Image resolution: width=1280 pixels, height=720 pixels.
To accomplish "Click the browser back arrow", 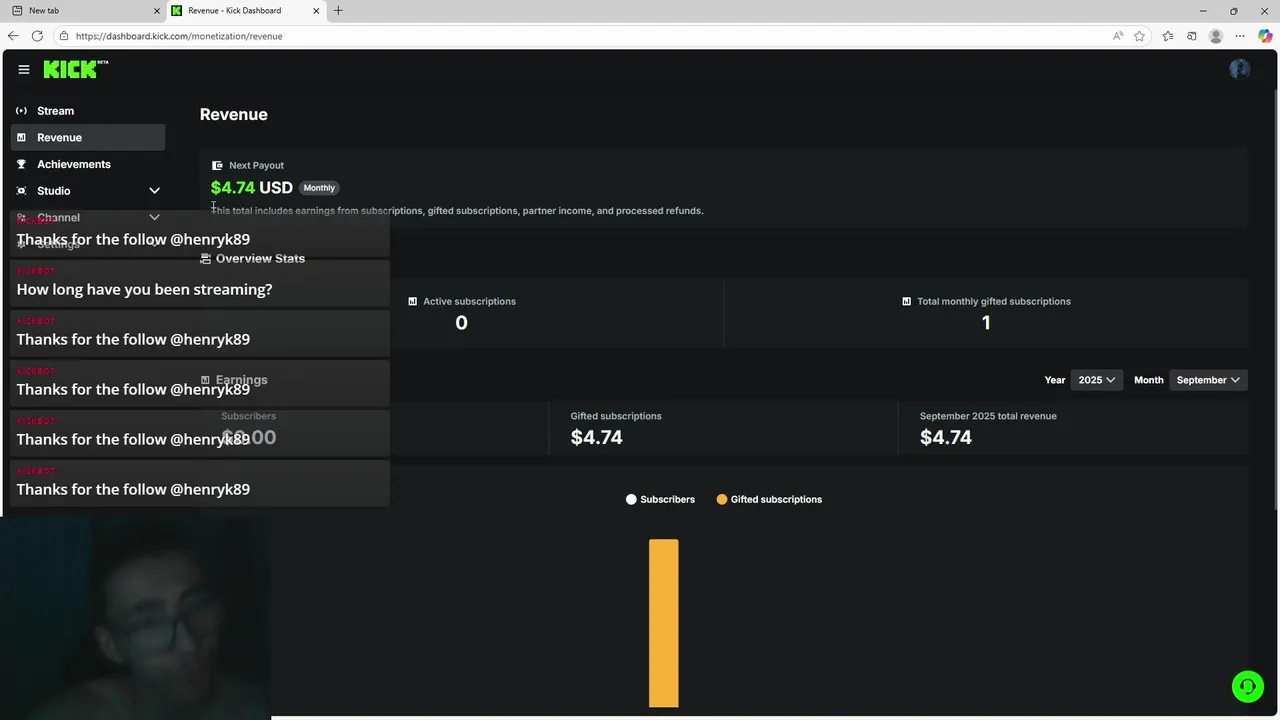I will point(13,36).
